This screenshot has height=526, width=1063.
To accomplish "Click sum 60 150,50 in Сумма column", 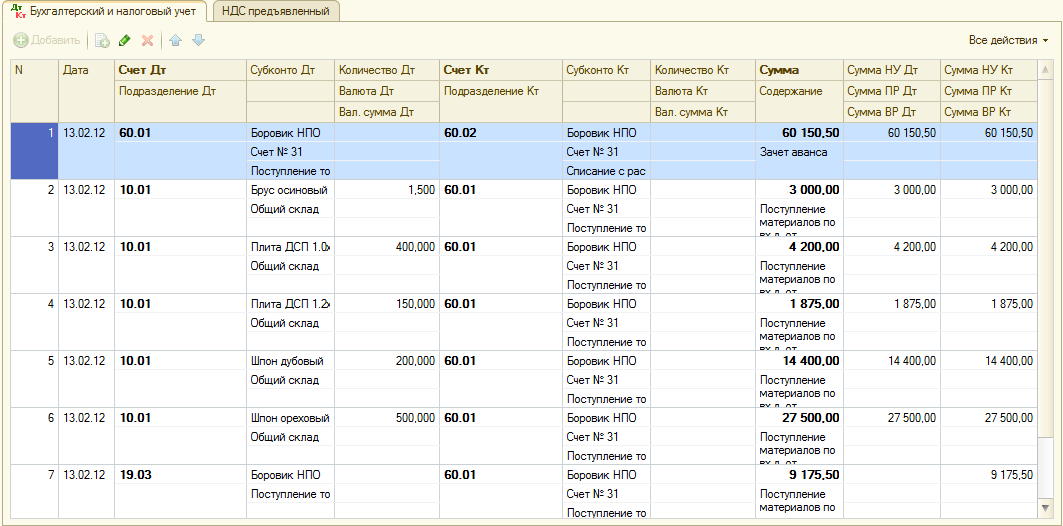I will [x=799, y=134].
